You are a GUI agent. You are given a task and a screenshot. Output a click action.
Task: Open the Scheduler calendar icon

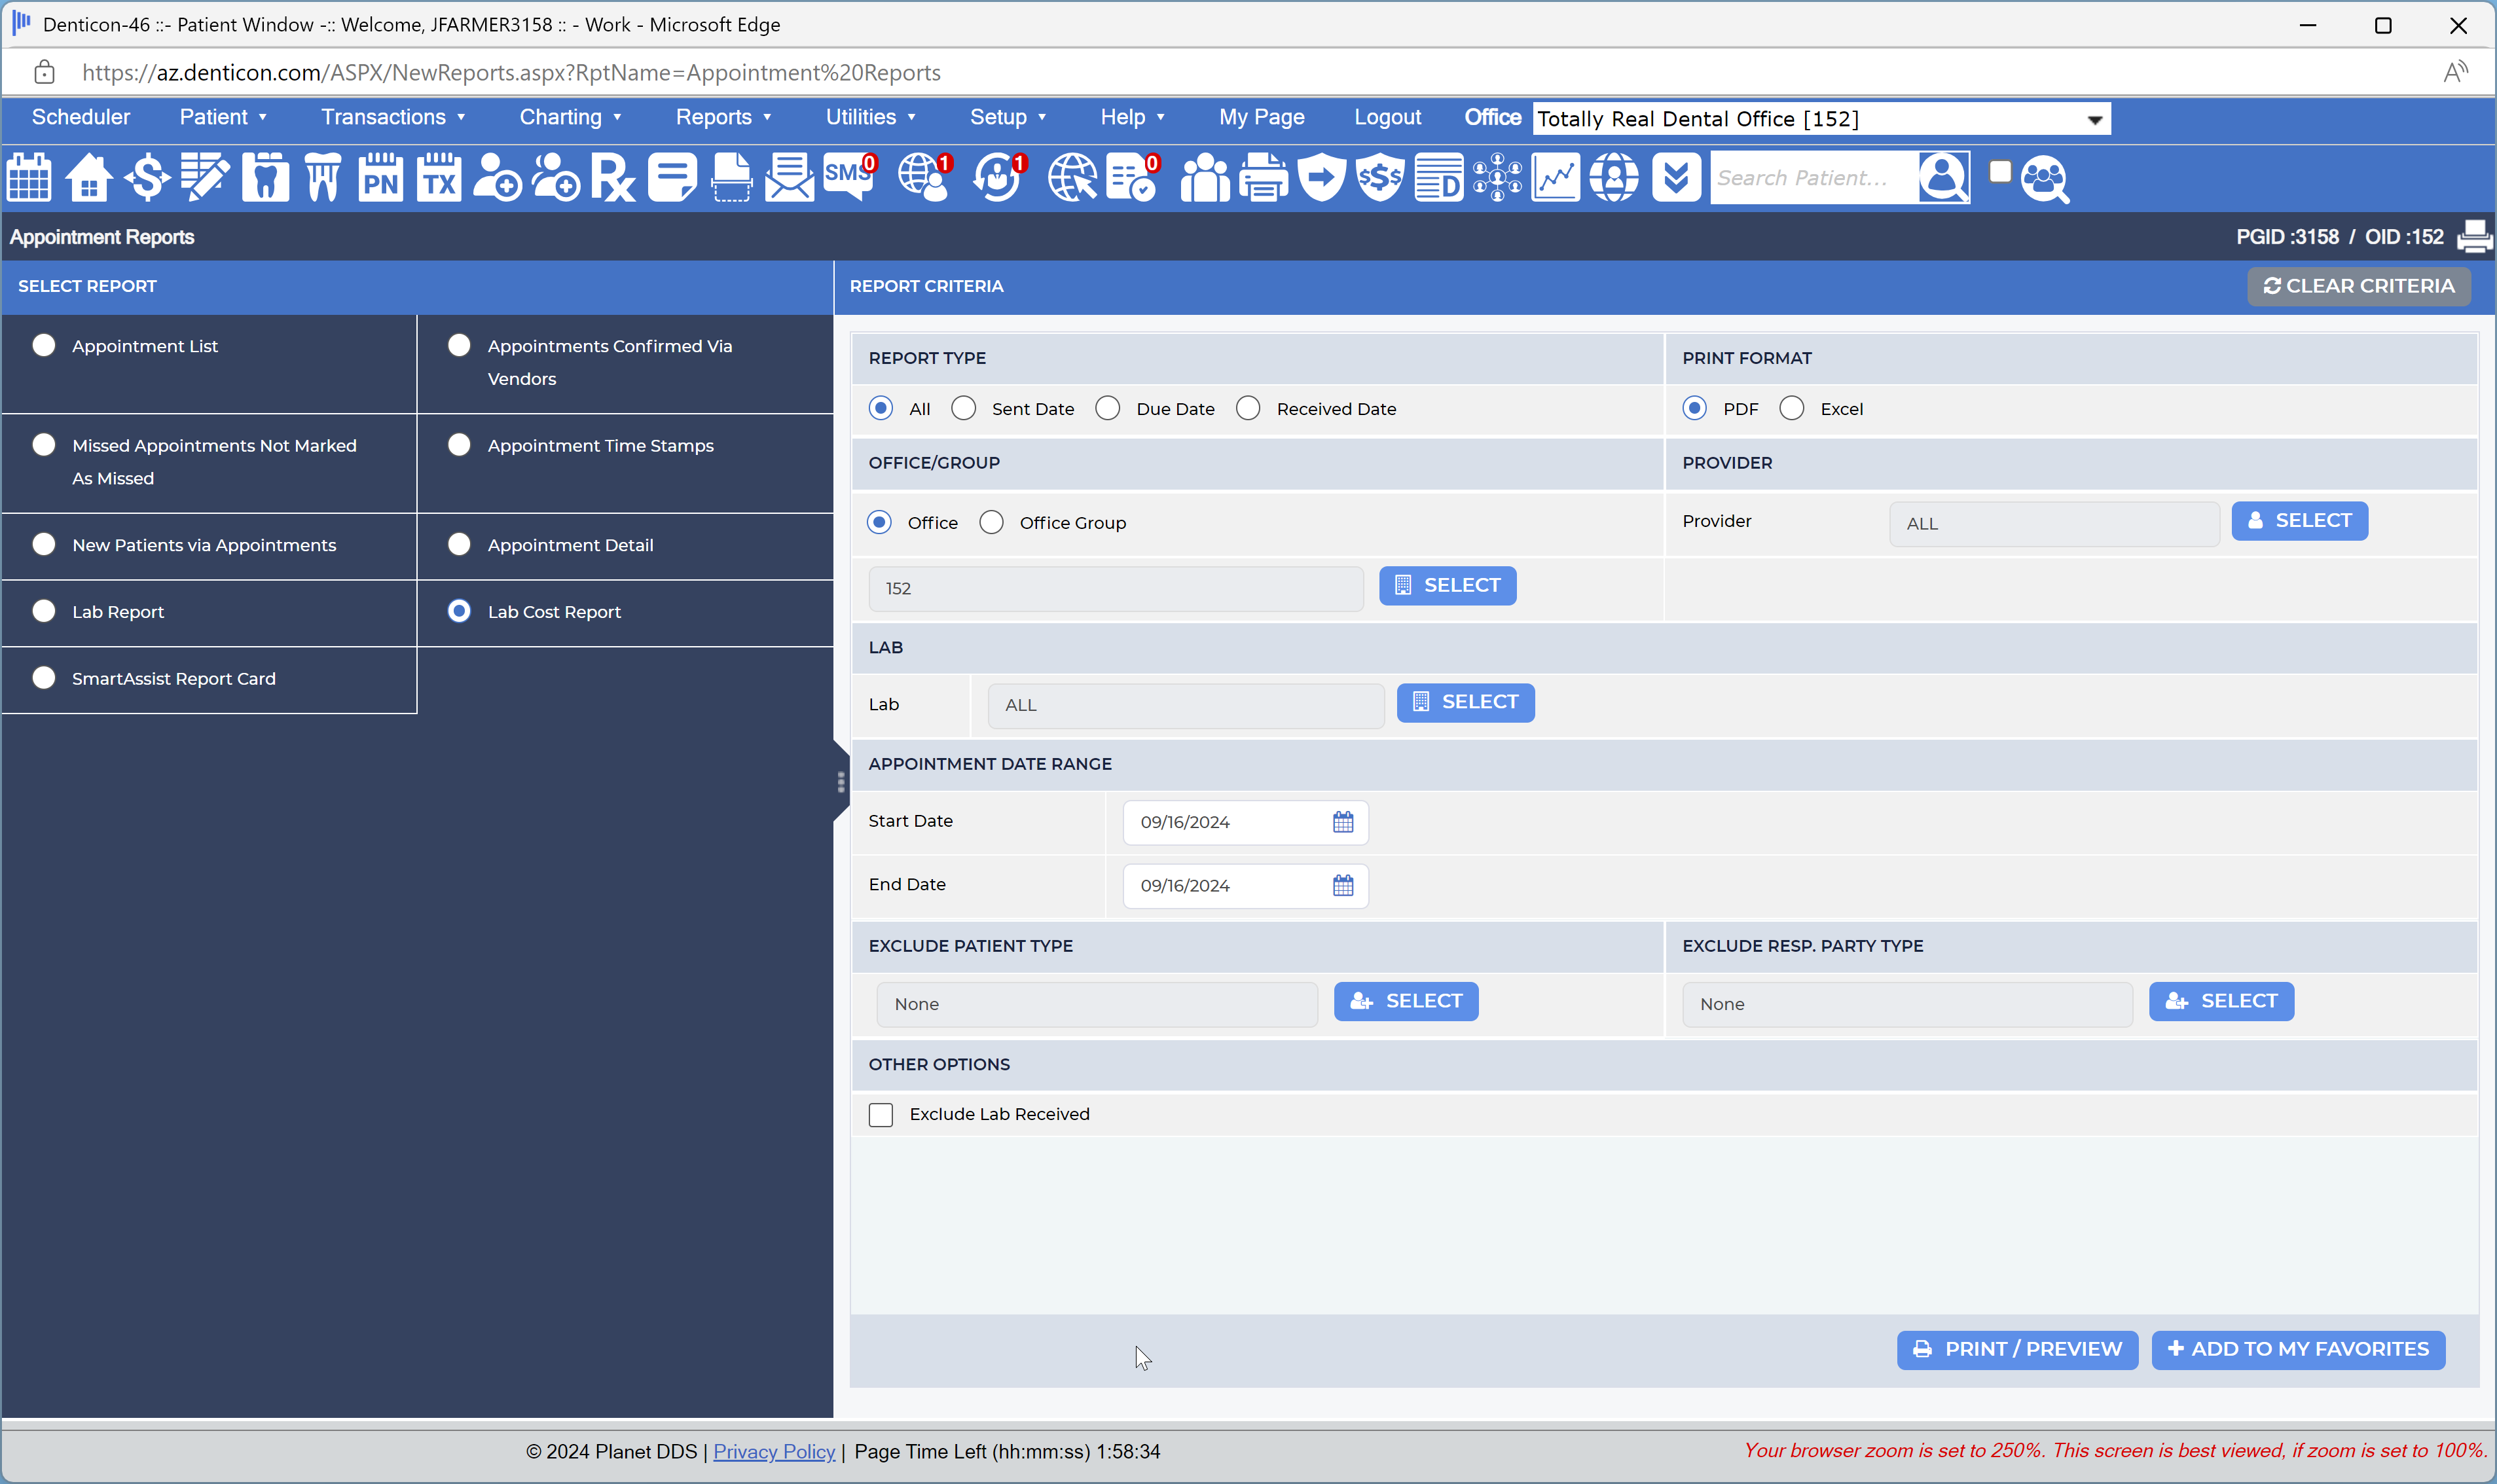pos(29,178)
